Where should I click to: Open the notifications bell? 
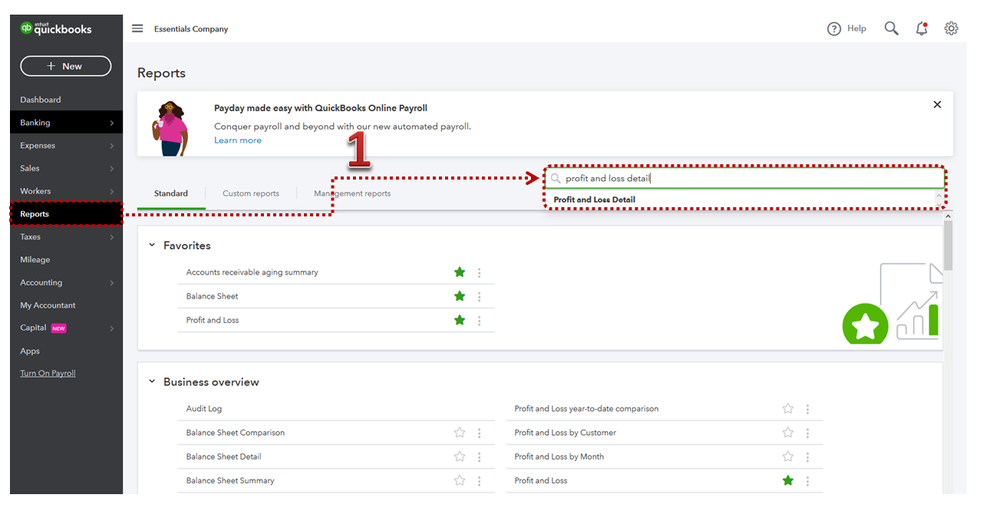click(x=921, y=29)
